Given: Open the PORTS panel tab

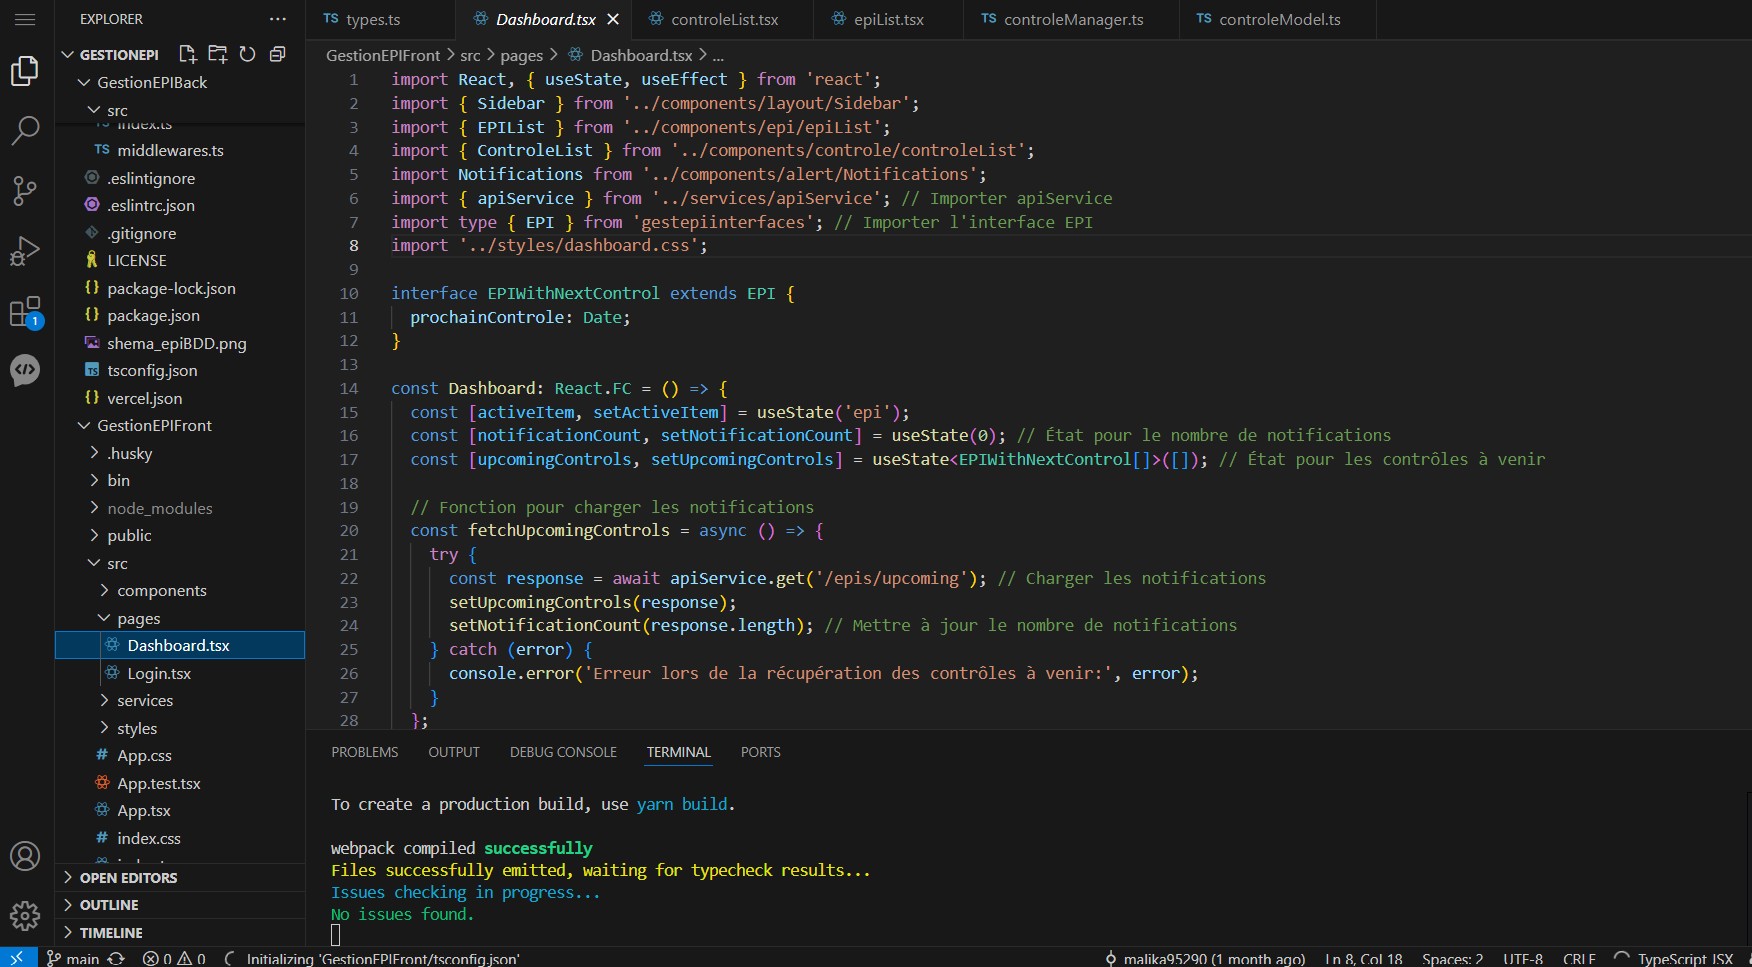Looking at the screenshot, I should (x=760, y=752).
